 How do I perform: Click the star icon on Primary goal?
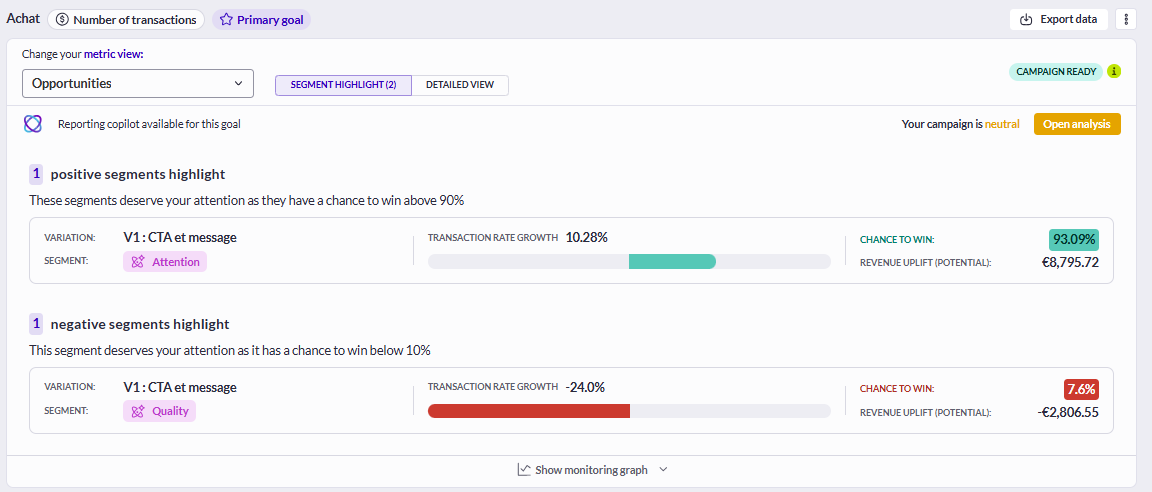(226, 20)
